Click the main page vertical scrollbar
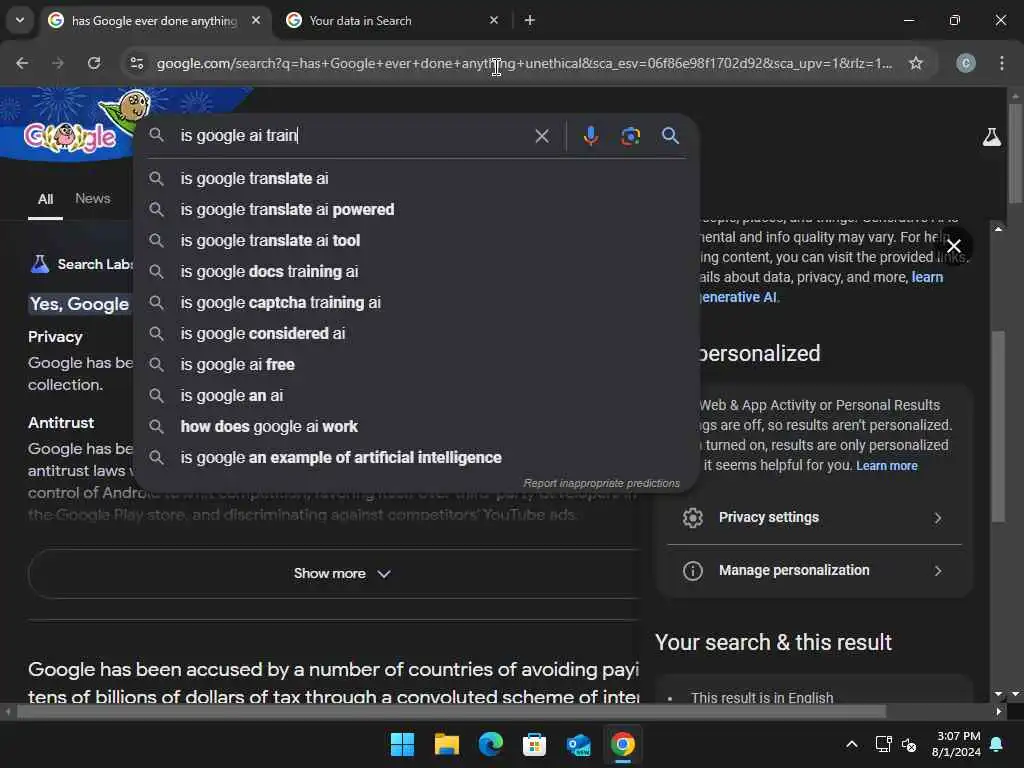This screenshot has width=1024, height=768. coord(1015,153)
